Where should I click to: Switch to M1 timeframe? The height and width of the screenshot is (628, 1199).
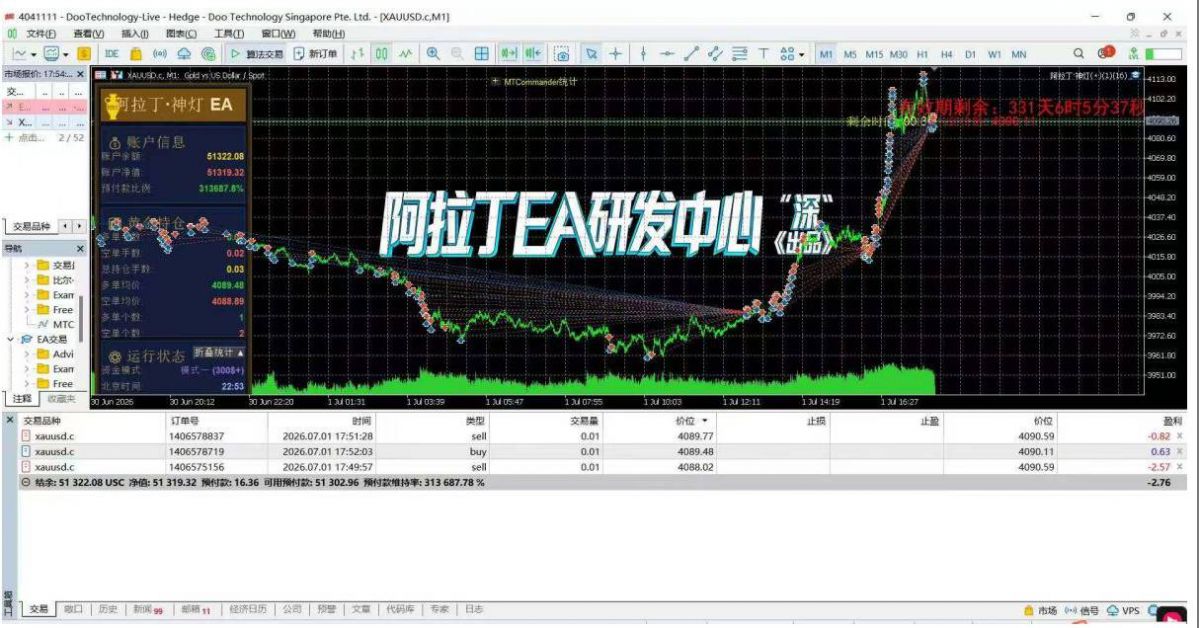point(826,54)
